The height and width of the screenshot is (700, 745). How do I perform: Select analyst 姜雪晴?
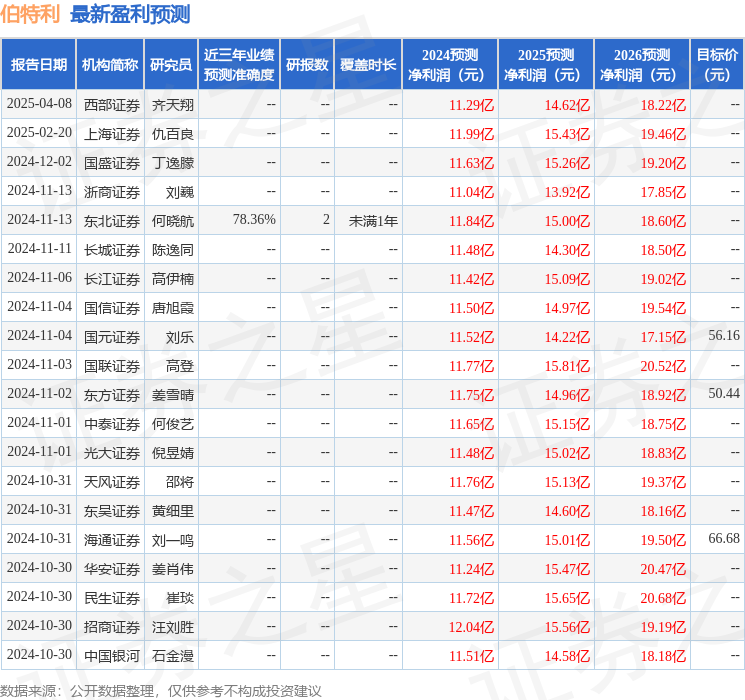coord(172,395)
